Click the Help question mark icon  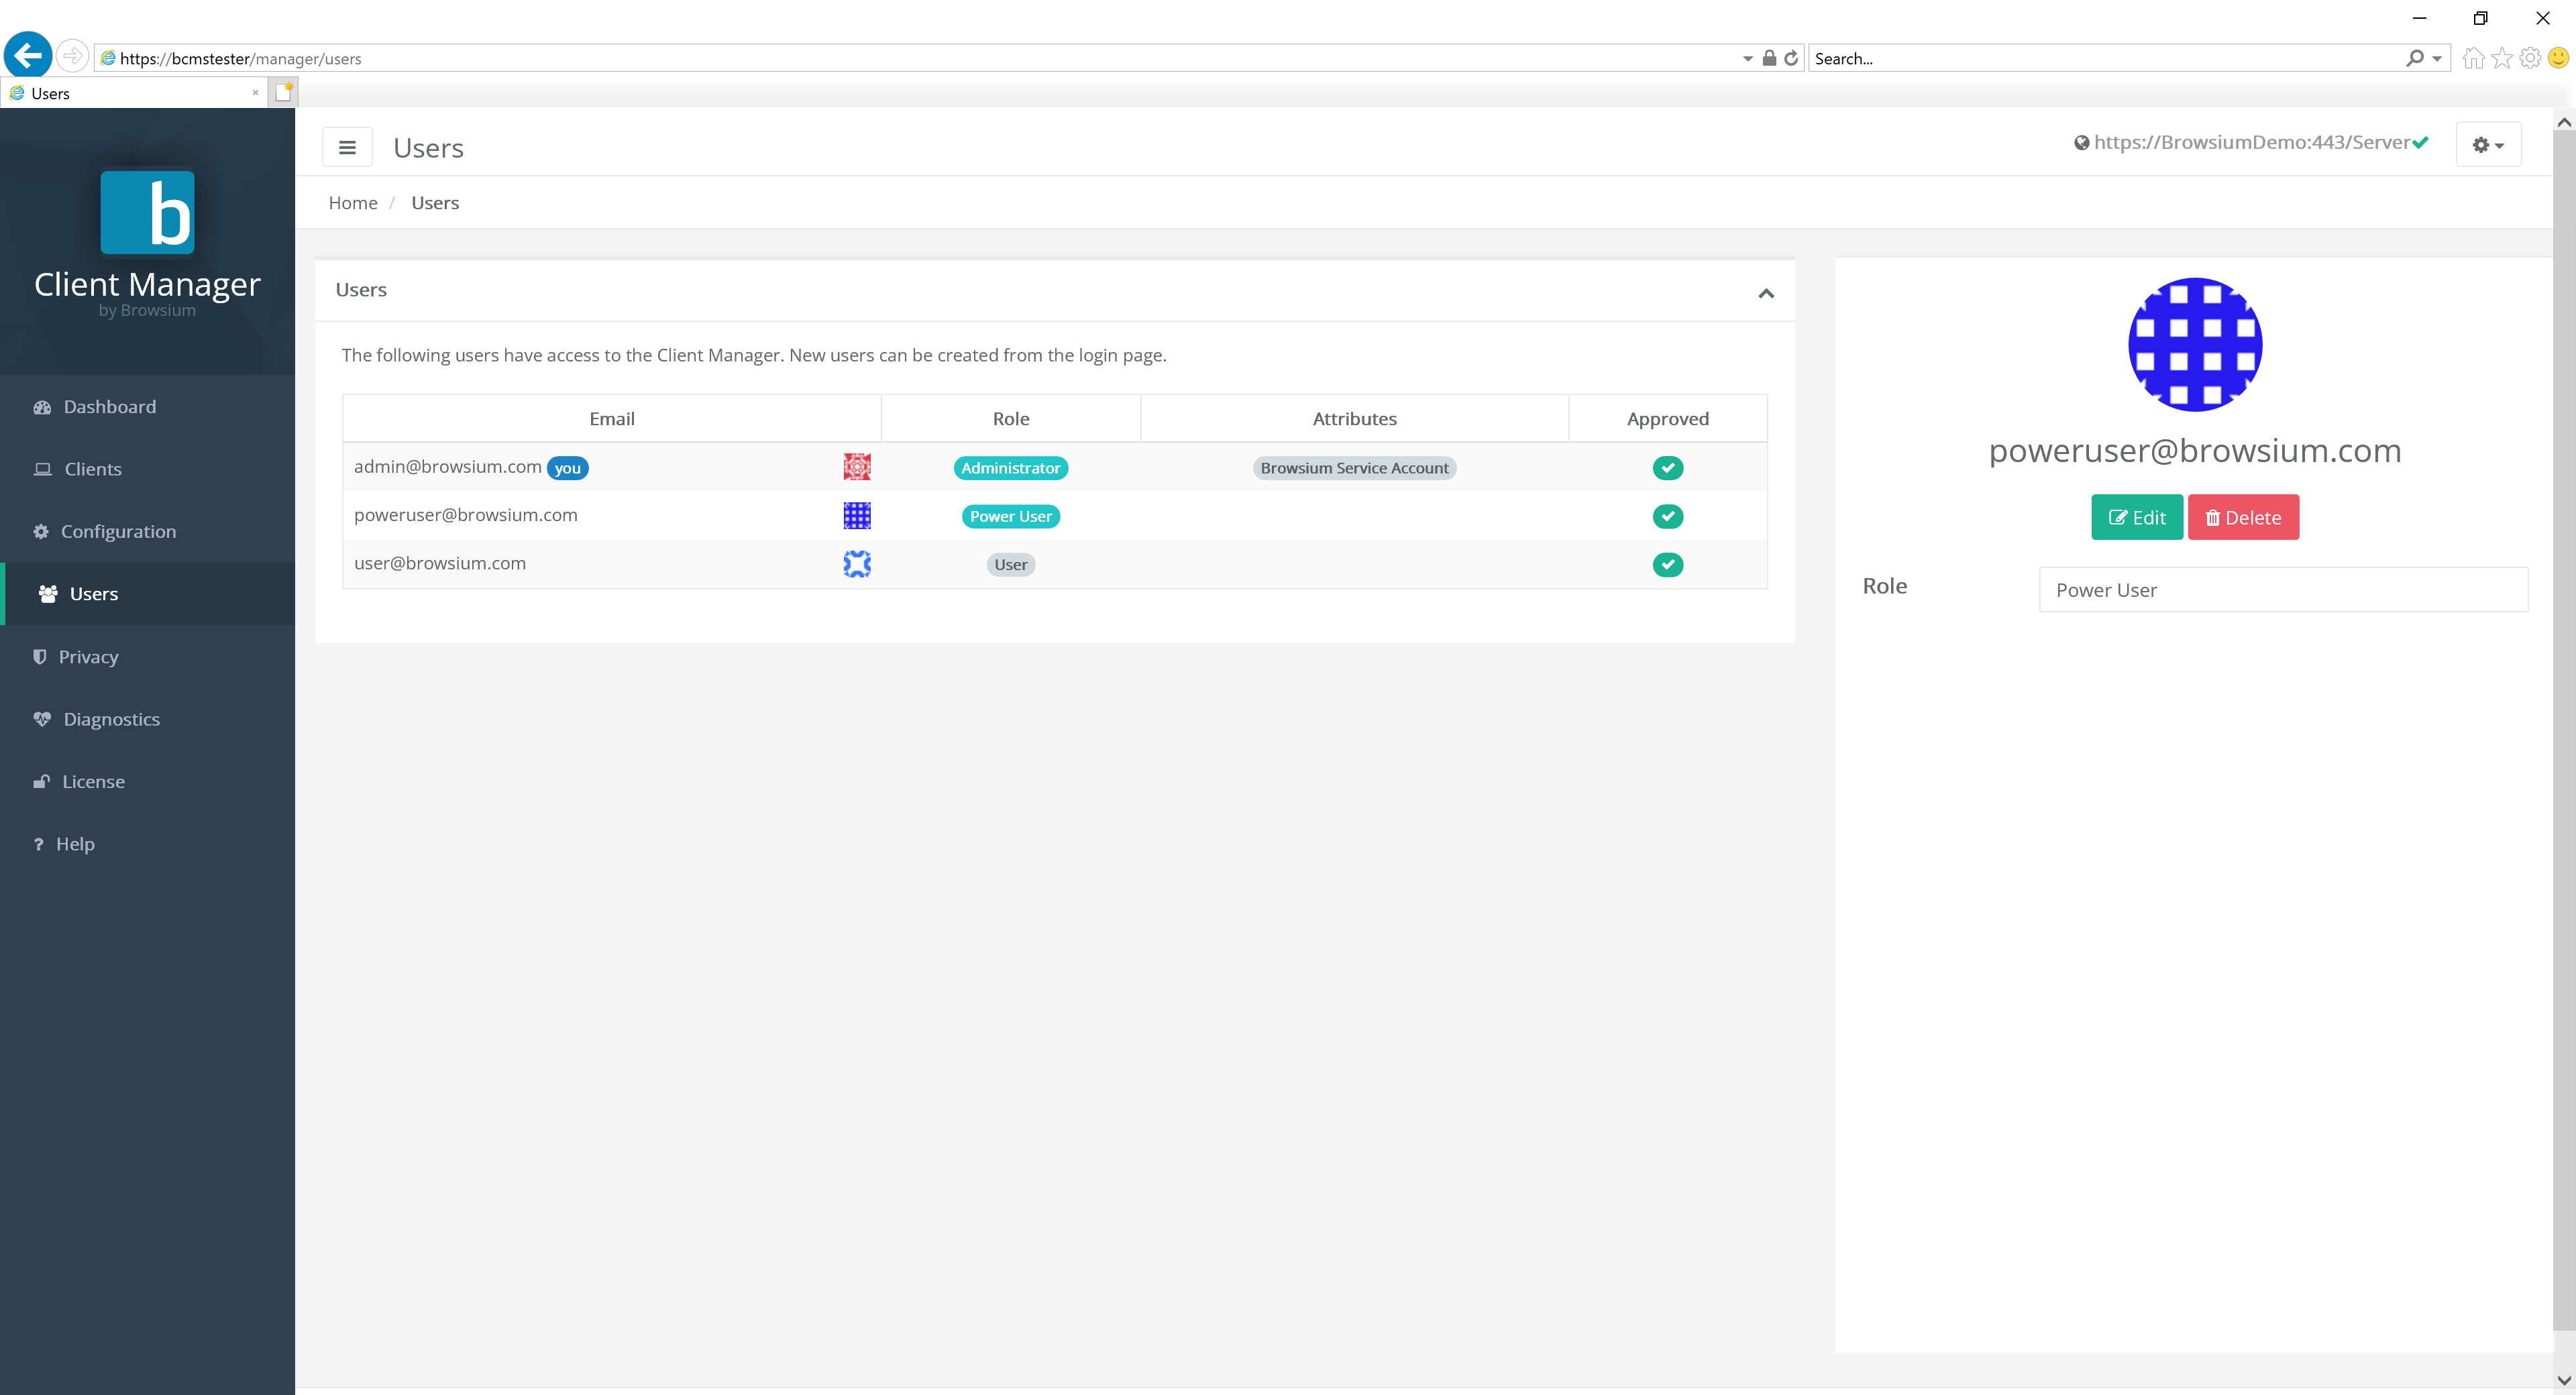(38, 843)
